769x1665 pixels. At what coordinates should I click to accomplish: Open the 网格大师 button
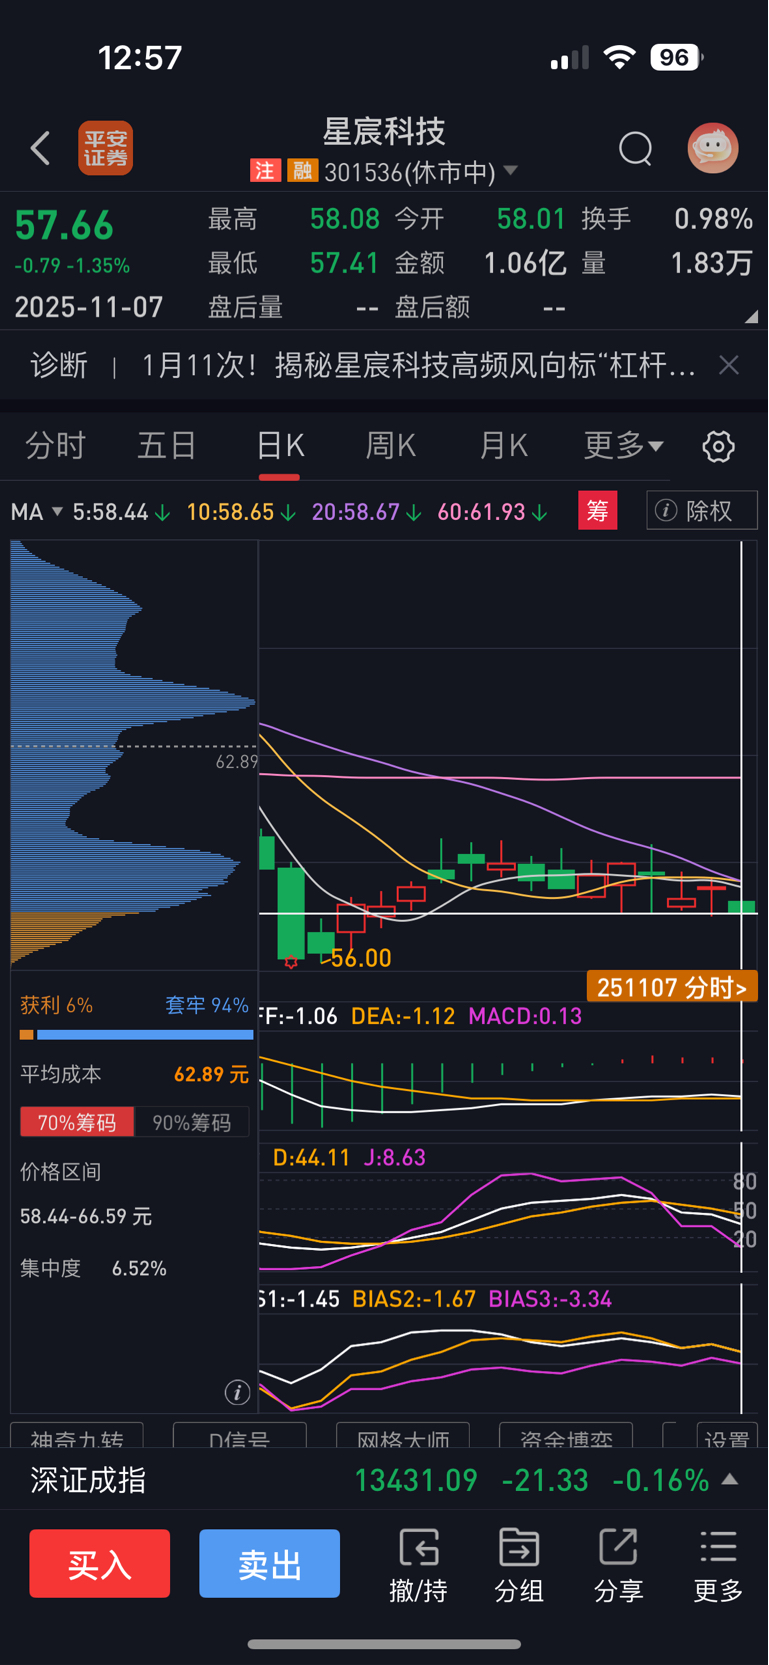point(403,1438)
